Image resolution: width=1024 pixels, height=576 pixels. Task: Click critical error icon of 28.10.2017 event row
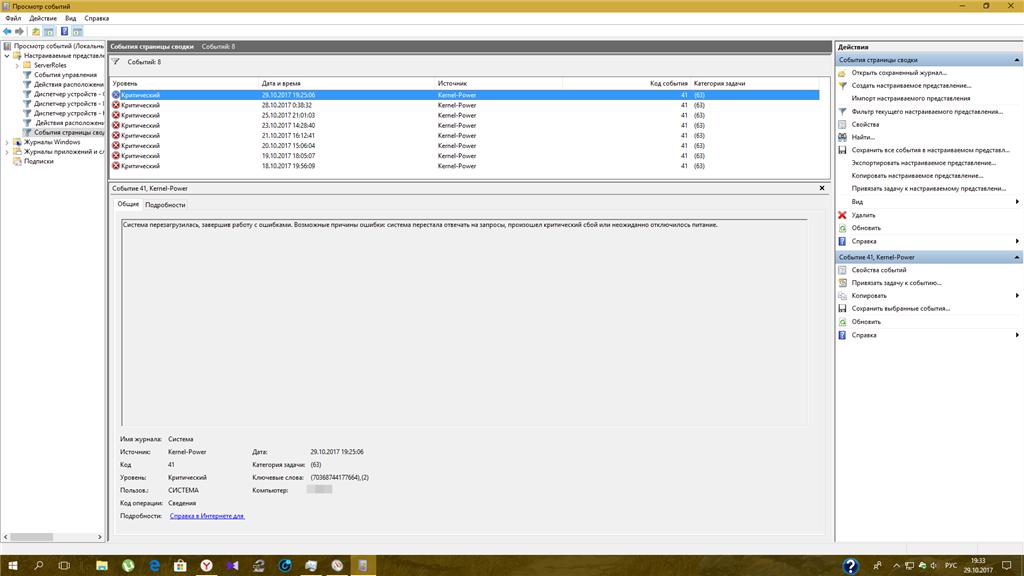pos(116,105)
